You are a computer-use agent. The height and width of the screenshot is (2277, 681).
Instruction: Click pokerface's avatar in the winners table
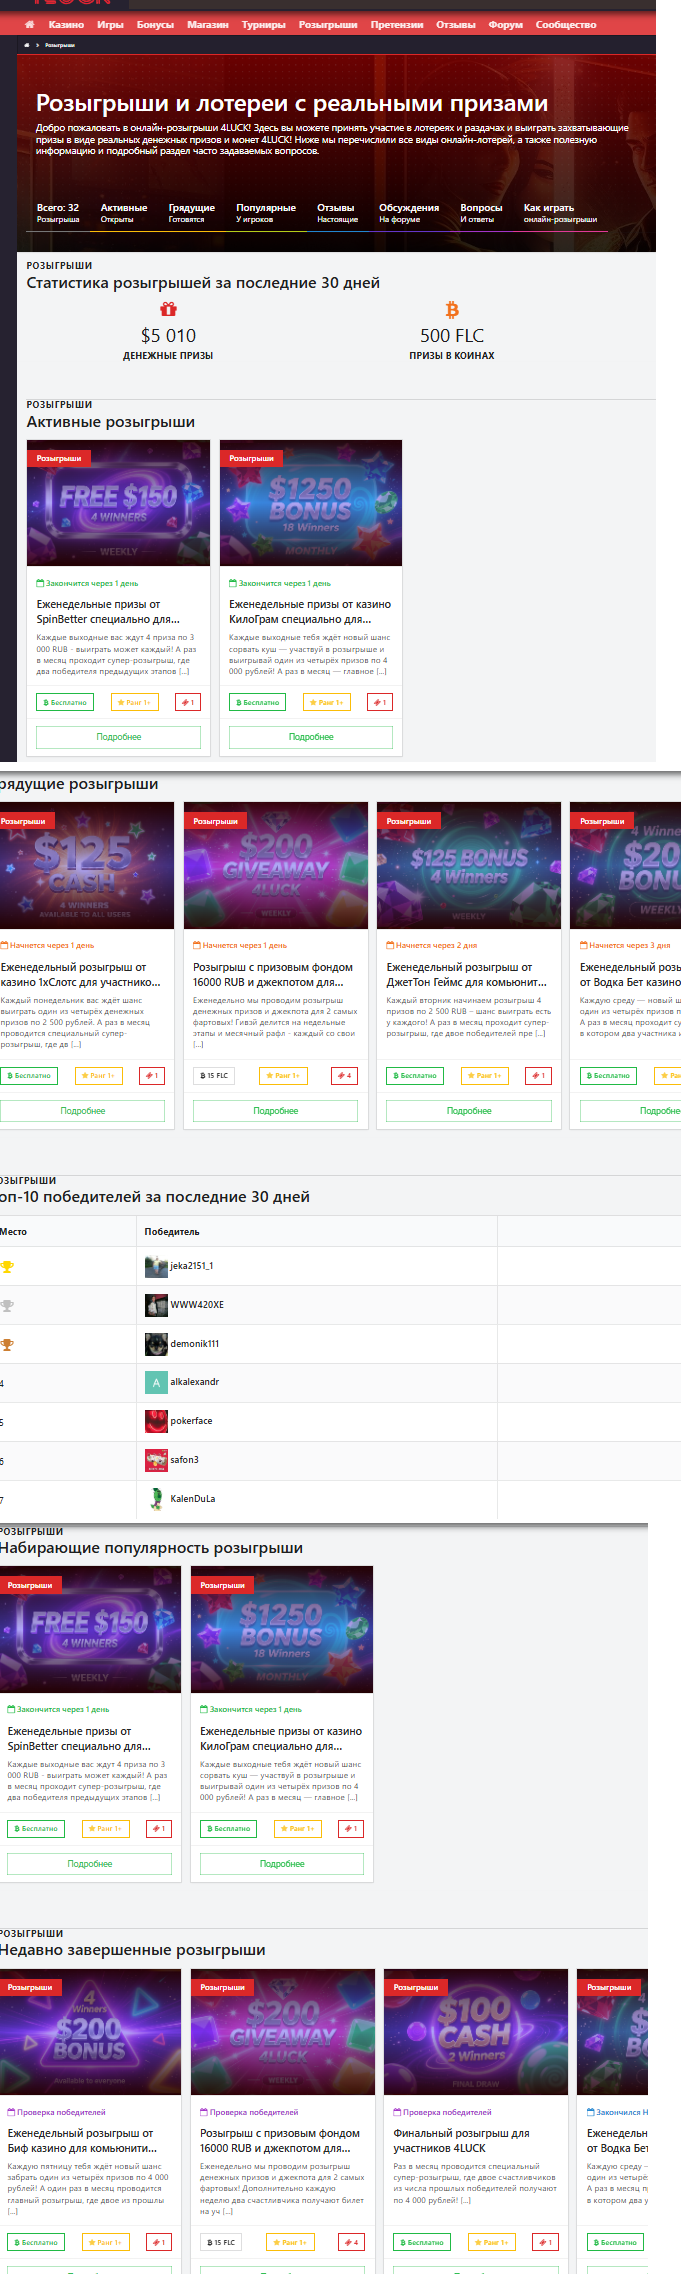pos(156,1421)
